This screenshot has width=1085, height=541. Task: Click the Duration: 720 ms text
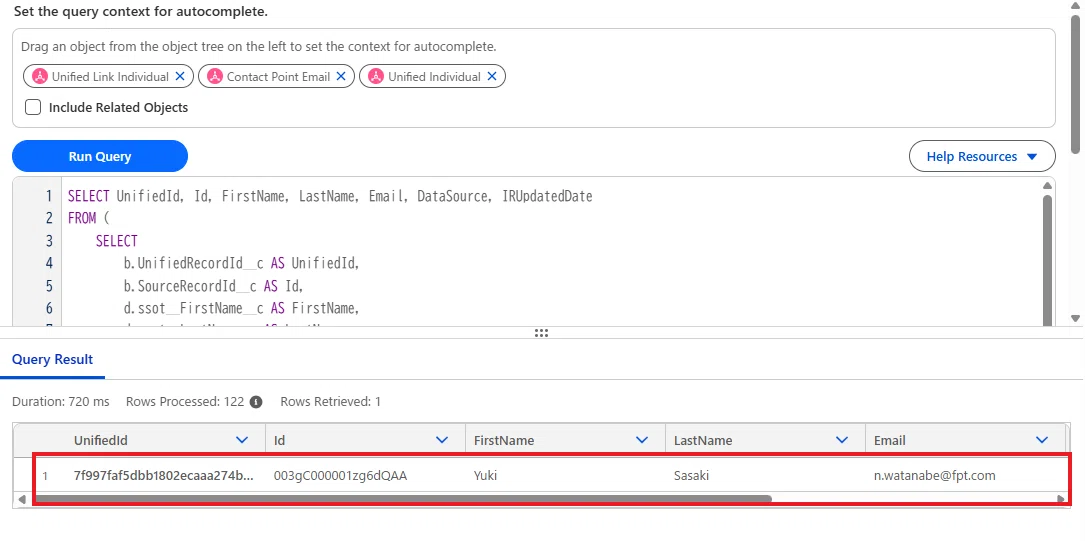pyautogui.click(x=61, y=401)
